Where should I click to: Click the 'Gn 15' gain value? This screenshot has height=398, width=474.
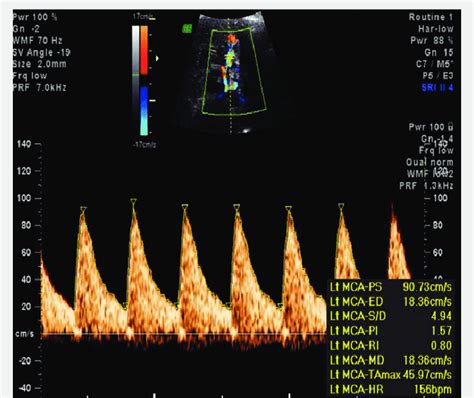coord(439,52)
